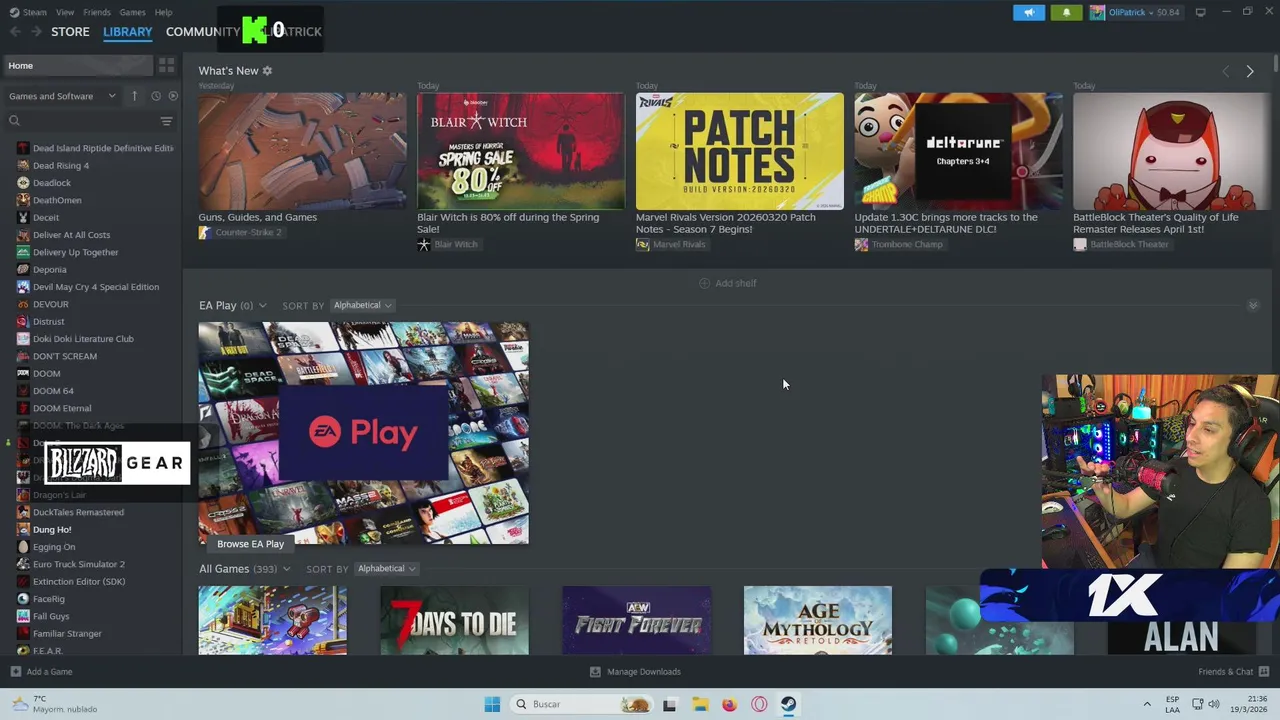Image resolution: width=1280 pixels, height=720 pixels.
Task: Open the Windows Start button
Action: tap(492, 704)
